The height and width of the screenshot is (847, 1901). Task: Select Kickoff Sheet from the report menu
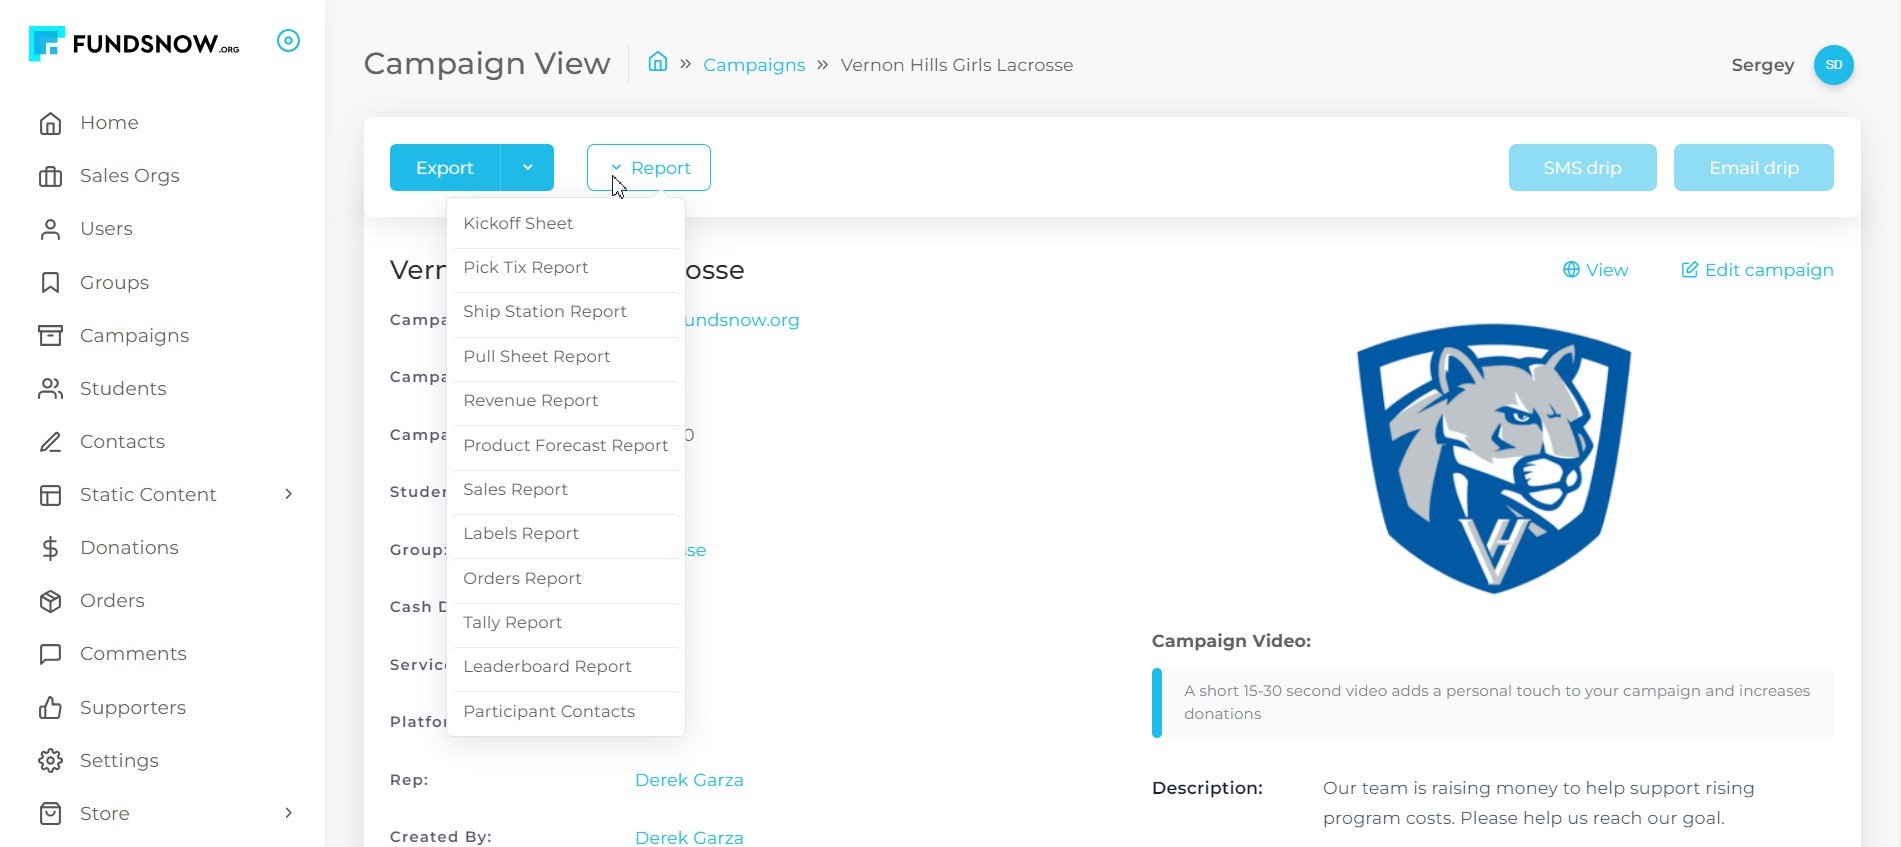point(518,224)
